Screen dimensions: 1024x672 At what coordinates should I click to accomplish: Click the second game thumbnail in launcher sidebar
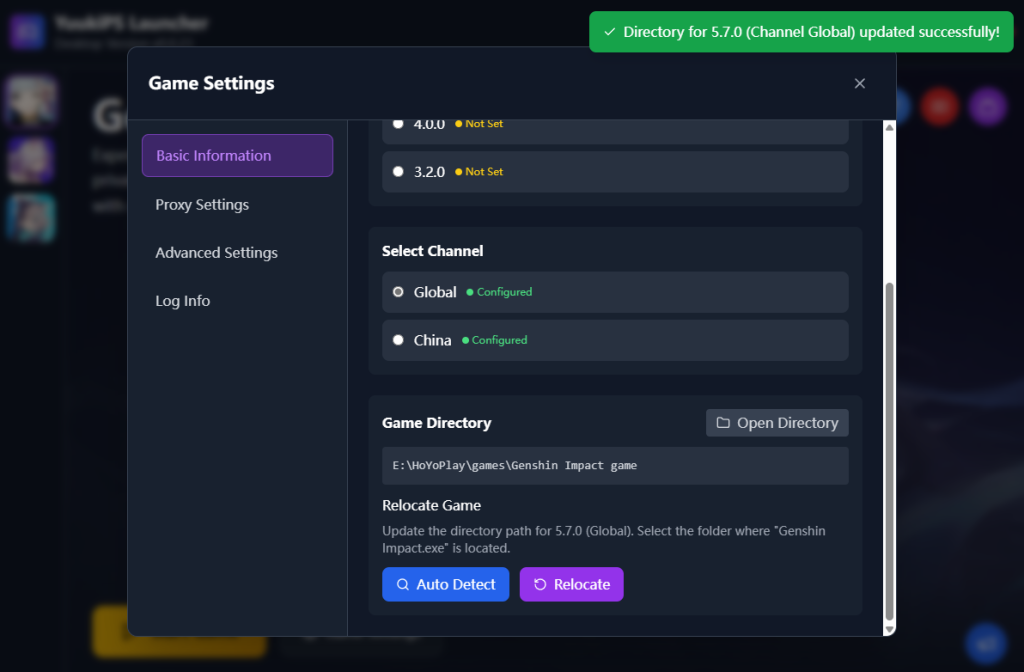point(31,159)
